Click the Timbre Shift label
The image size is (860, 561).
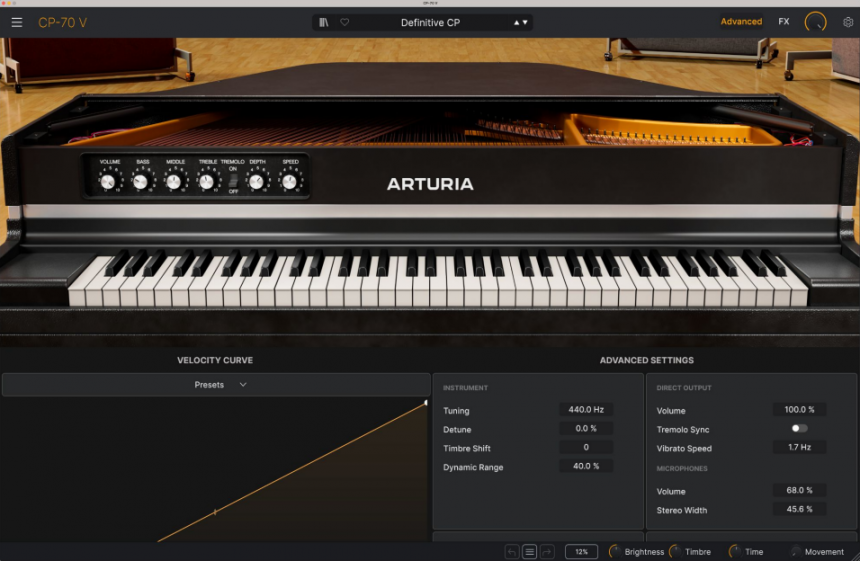click(x=467, y=448)
